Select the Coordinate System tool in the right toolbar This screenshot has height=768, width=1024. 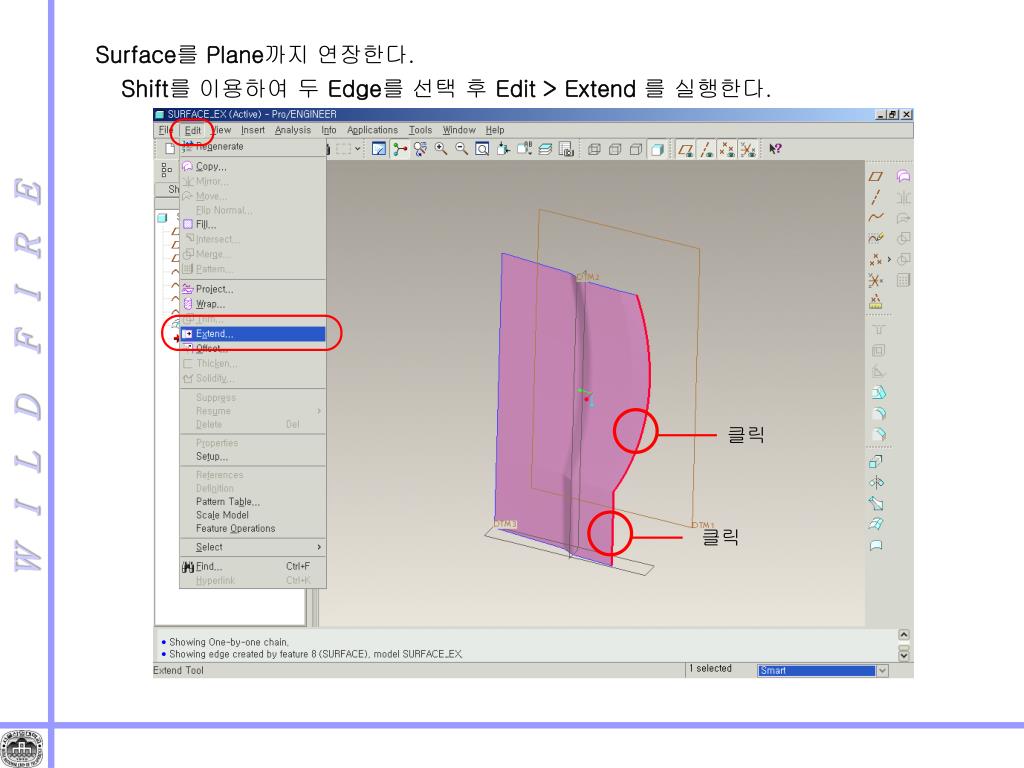(x=876, y=280)
